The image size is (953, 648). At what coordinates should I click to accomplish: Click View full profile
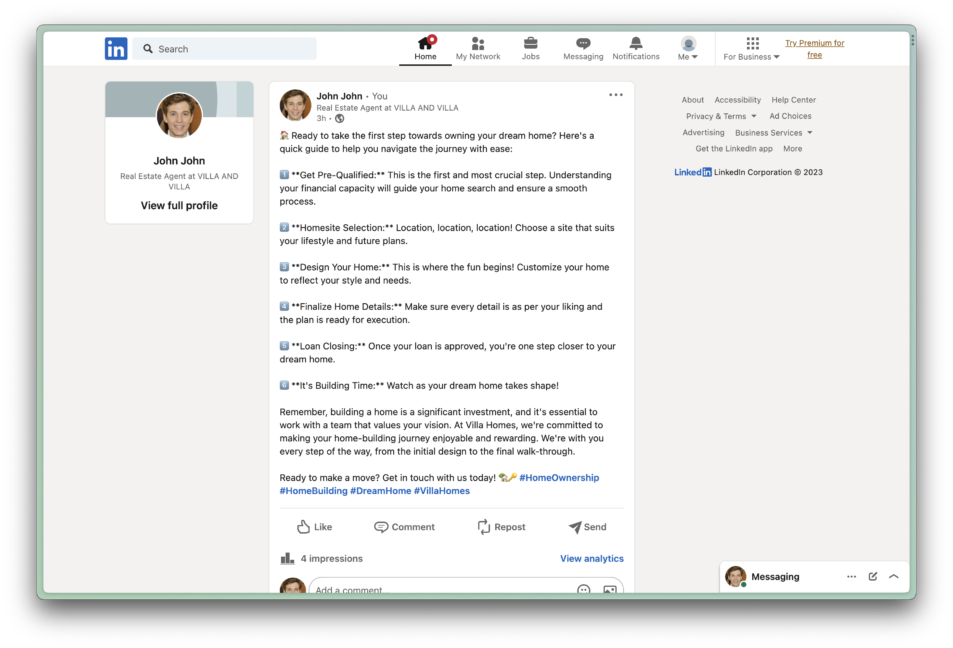[x=179, y=205]
